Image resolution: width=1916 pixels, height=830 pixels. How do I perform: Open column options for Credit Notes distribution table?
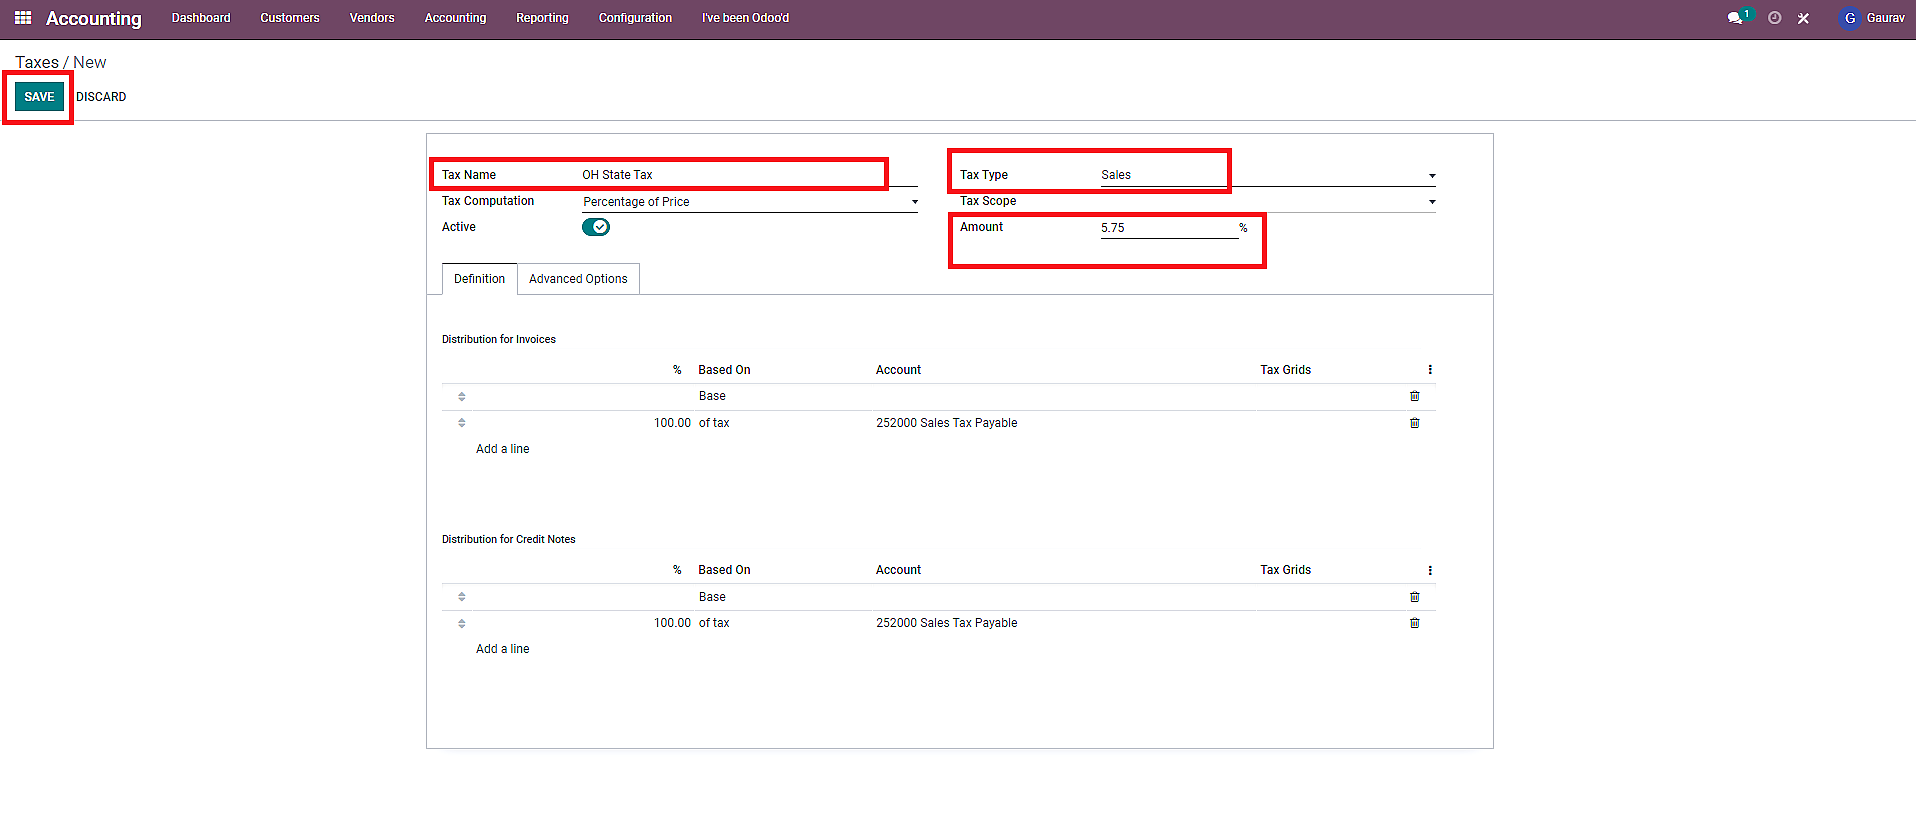click(x=1430, y=570)
